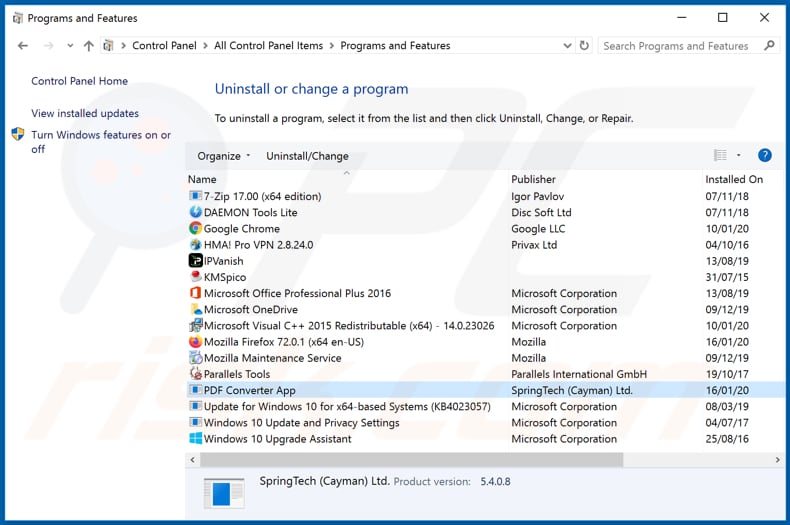Click the Microsoft Office Professional Plus icon

click(x=195, y=293)
